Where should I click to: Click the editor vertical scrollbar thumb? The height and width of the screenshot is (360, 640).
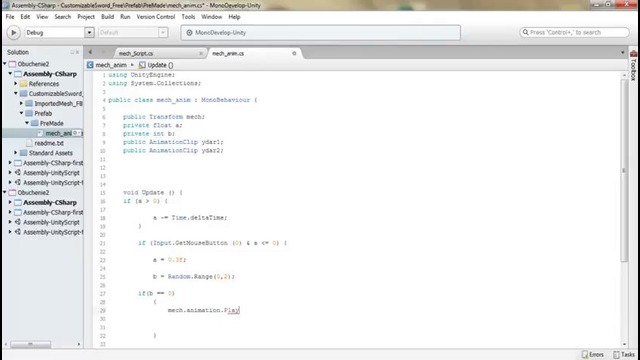pyautogui.click(x=624, y=171)
